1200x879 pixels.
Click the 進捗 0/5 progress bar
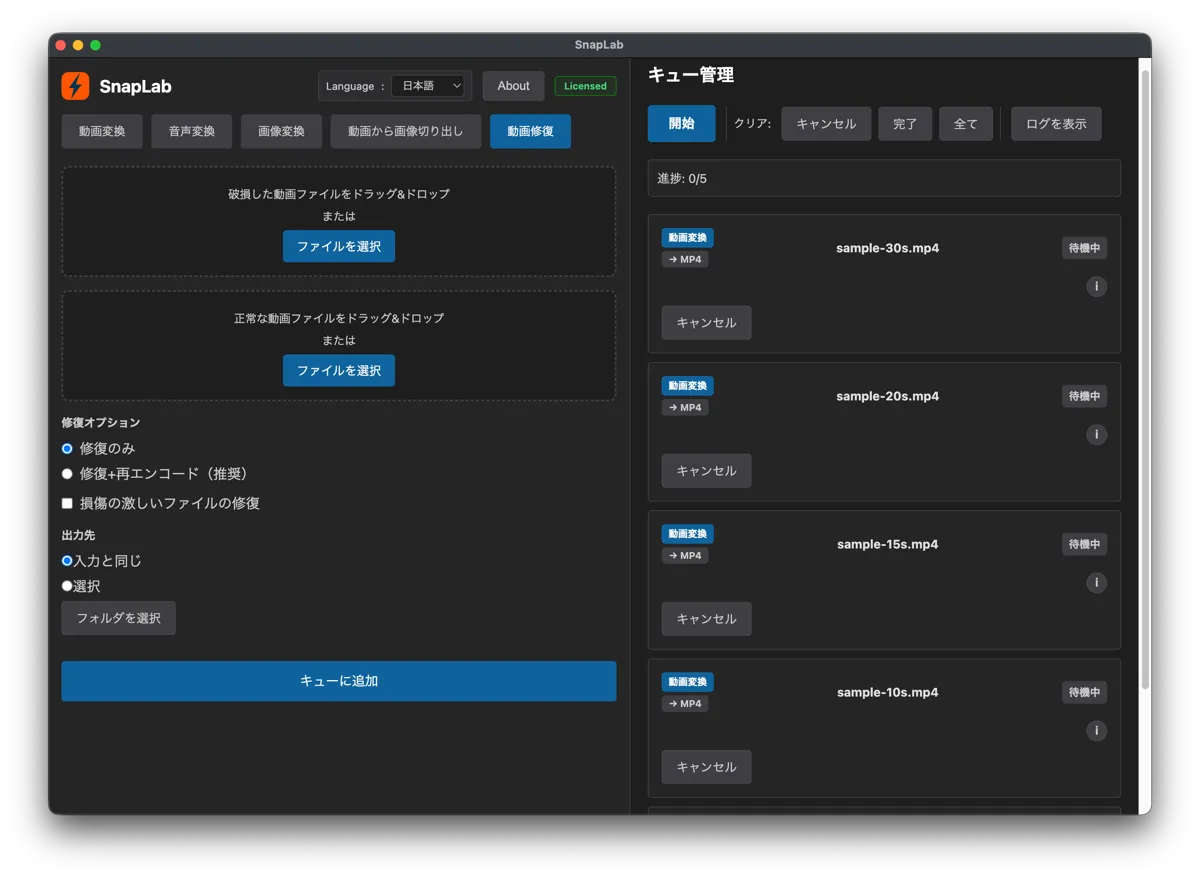click(x=884, y=177)
